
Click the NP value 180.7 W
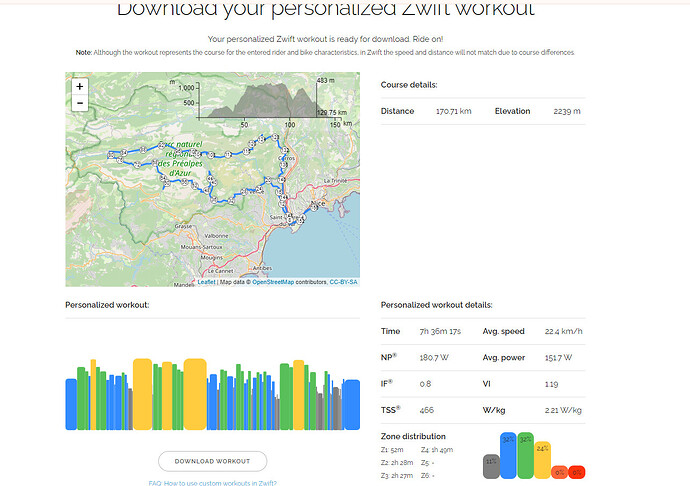point(434,357)
